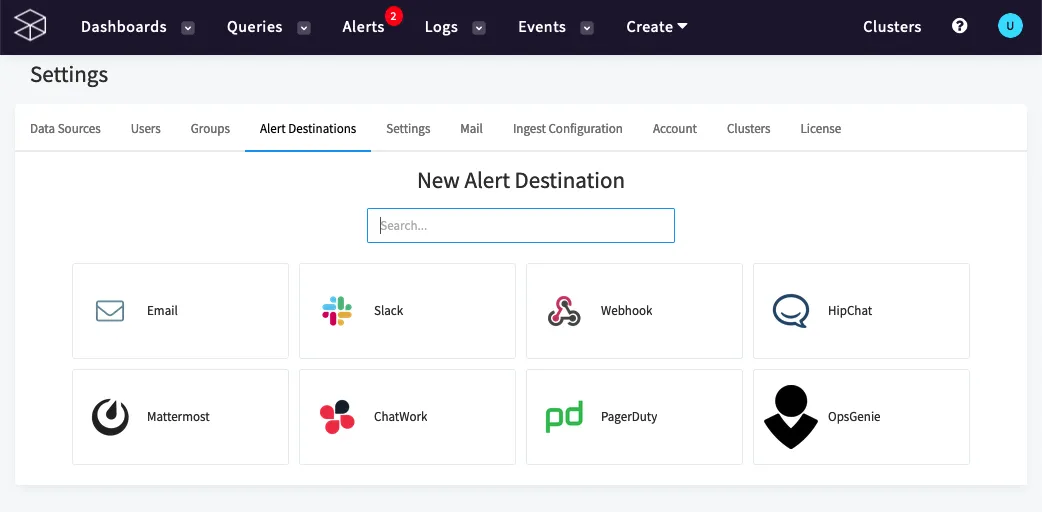The height and width of the screenshot is (512, 1042).
Task: Open the user avatar menu
Action: (x=1010, y=26)
